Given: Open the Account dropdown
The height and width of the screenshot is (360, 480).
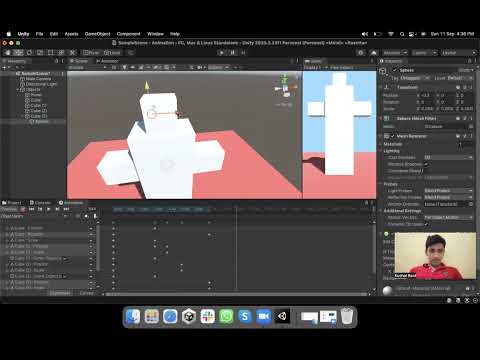Looking at the screenshot, I should (395, 53).
